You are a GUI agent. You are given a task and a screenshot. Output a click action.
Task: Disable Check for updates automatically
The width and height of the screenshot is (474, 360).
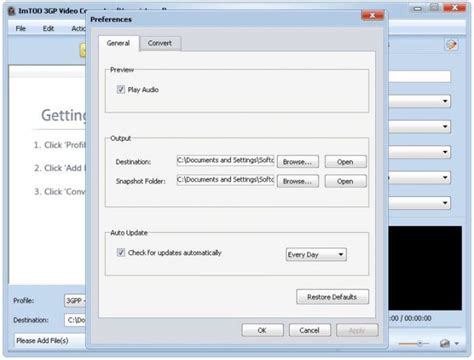121,252
